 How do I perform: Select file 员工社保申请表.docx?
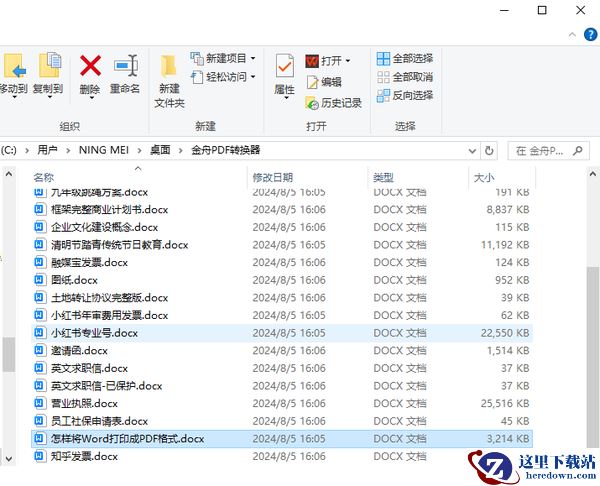point(282,421)
